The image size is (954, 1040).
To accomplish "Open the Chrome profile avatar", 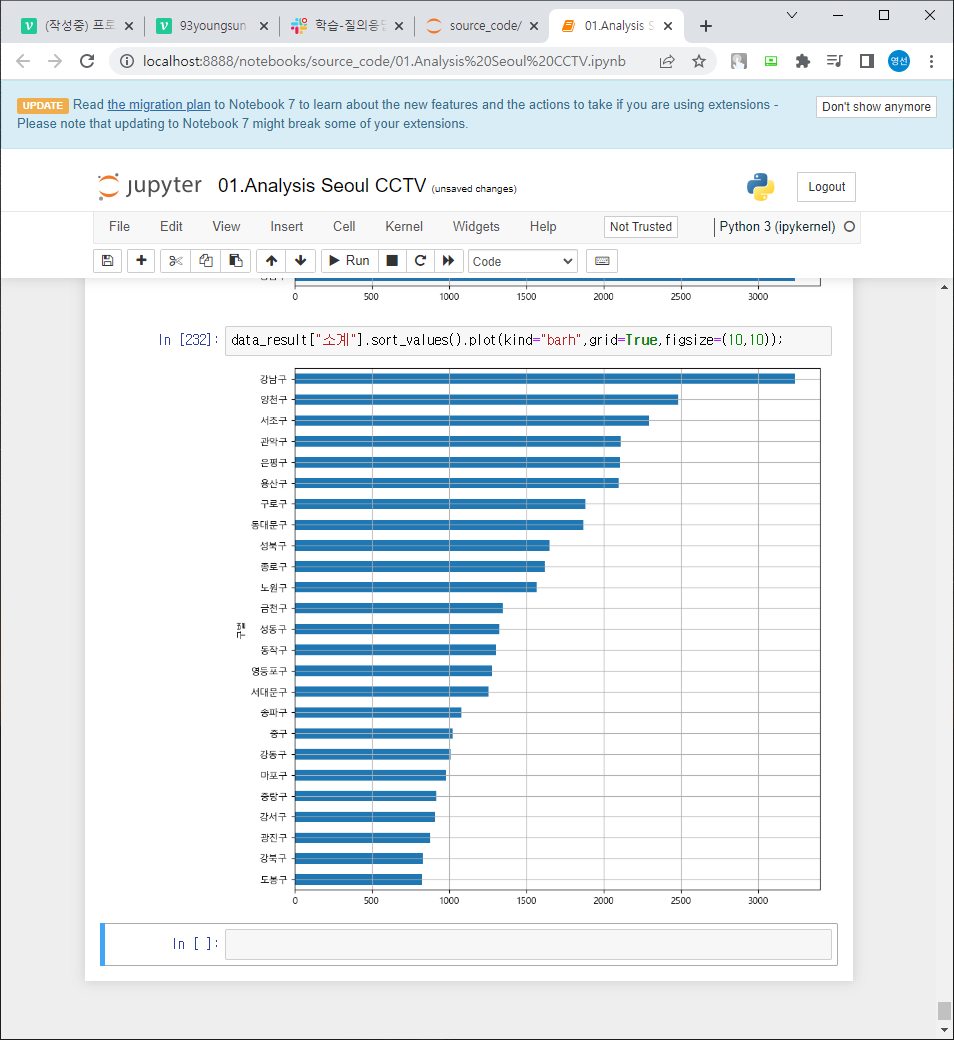I will coord(899,62).
